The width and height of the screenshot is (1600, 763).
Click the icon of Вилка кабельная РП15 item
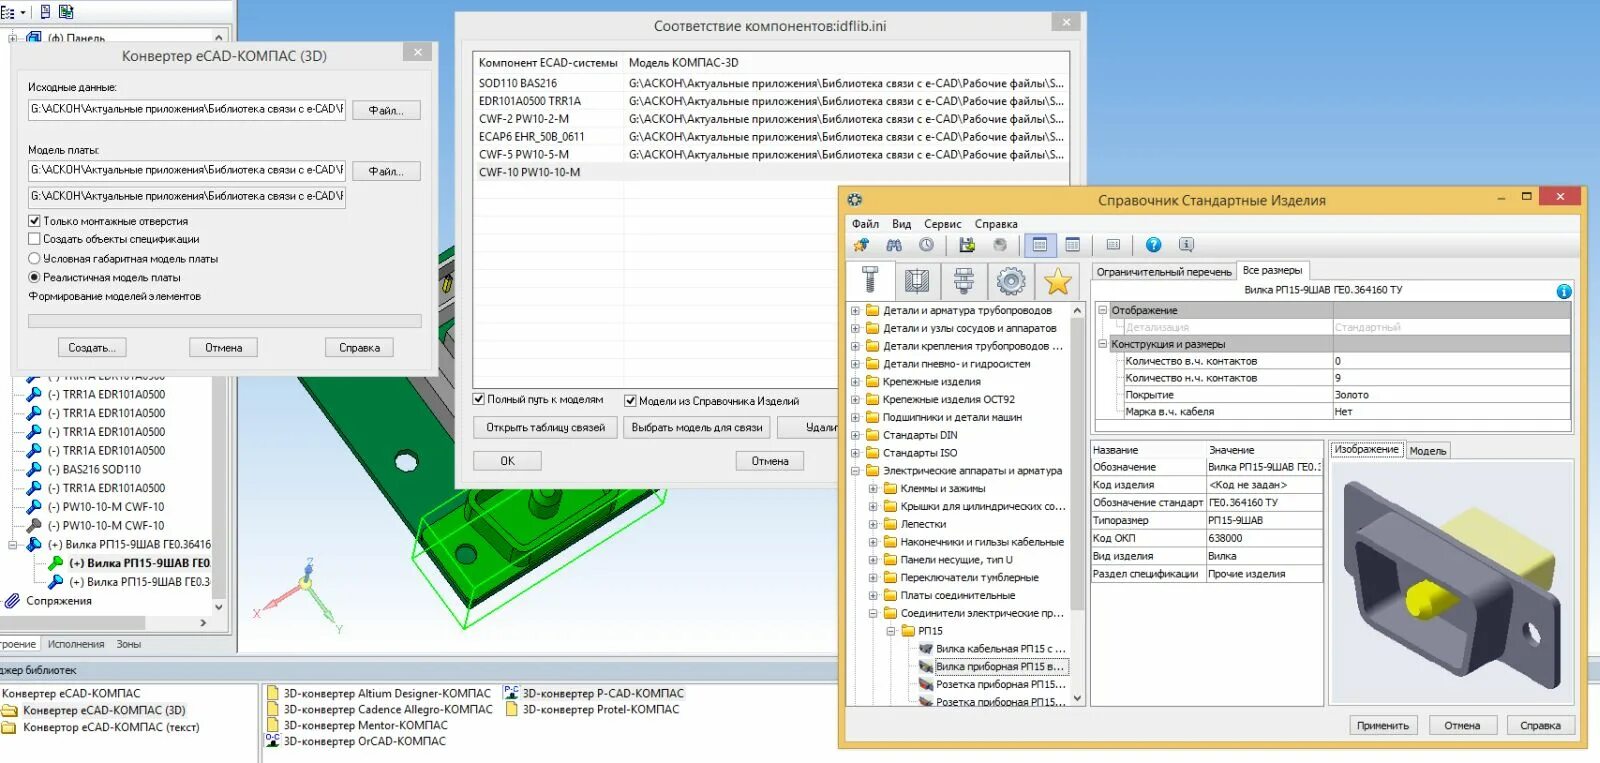[926, 648]
